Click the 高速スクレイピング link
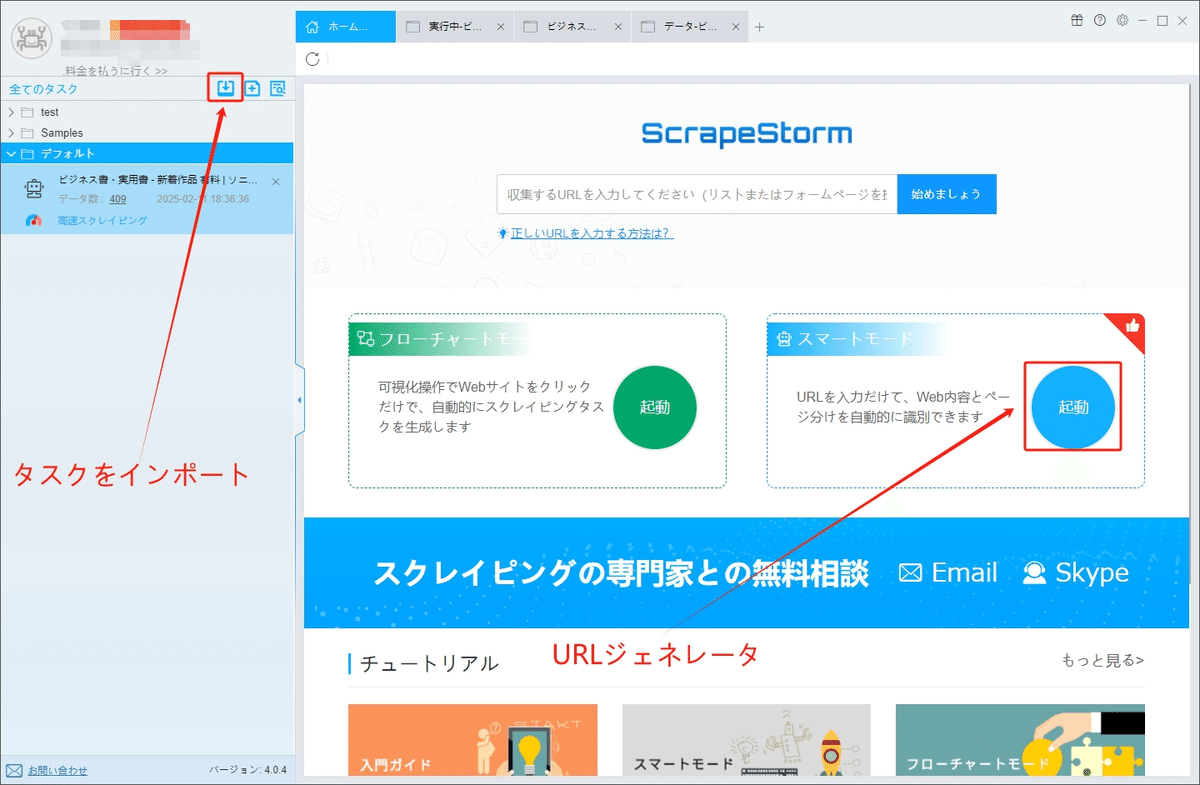This screenshot has width=1200, height=785. pyautogui.click(x=102, y=220)
